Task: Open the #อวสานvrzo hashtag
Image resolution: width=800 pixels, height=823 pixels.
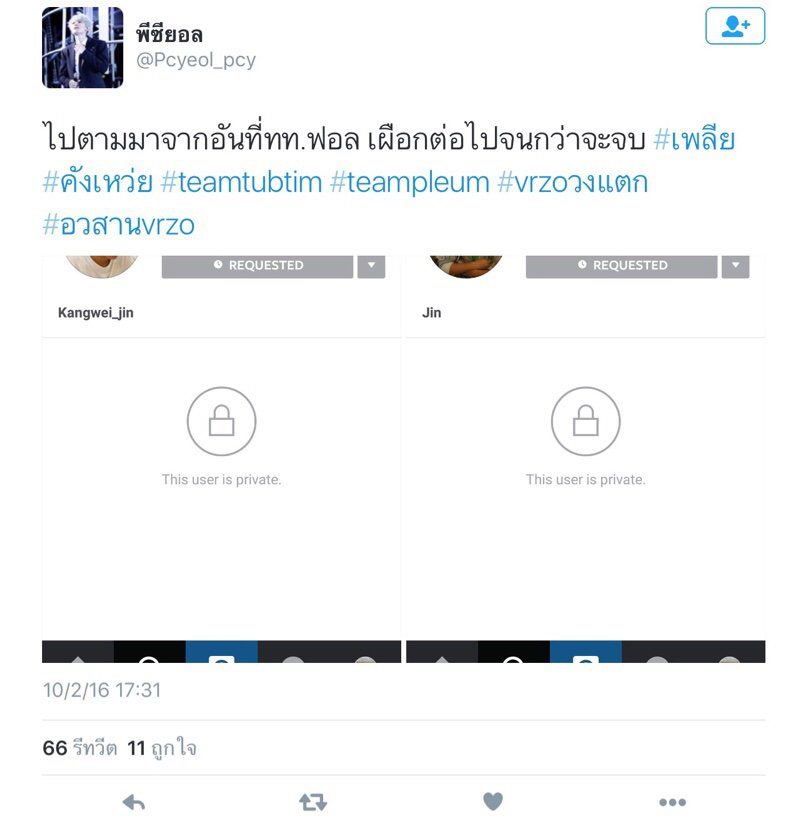Action: click(x=119, y=225)
